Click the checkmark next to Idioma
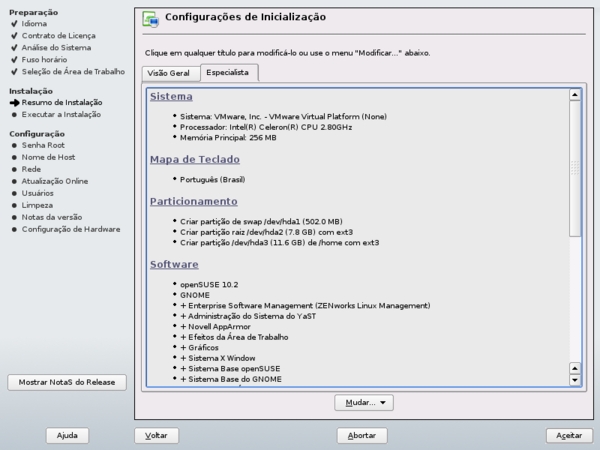600x450 pixels. click(14, 24)
